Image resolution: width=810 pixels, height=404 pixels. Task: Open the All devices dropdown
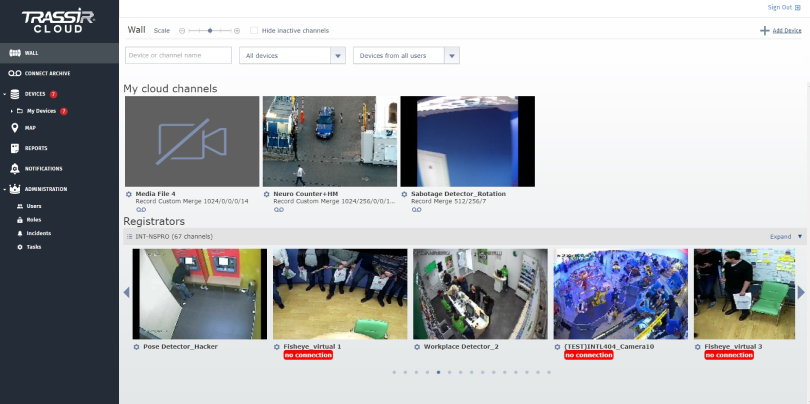pyautogui.click(x=292, y=56)
